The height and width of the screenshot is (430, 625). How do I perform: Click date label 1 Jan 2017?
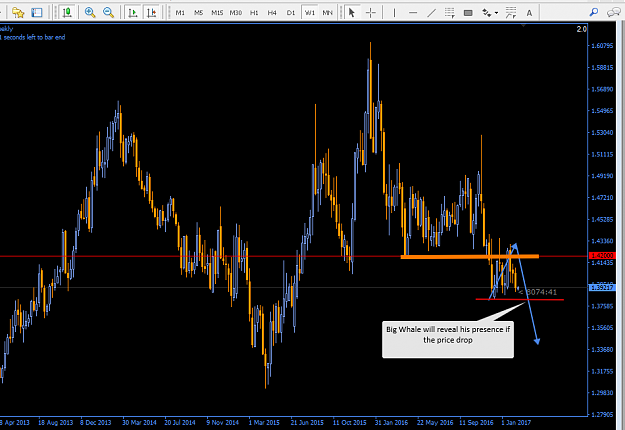click(x=516, y=422)
